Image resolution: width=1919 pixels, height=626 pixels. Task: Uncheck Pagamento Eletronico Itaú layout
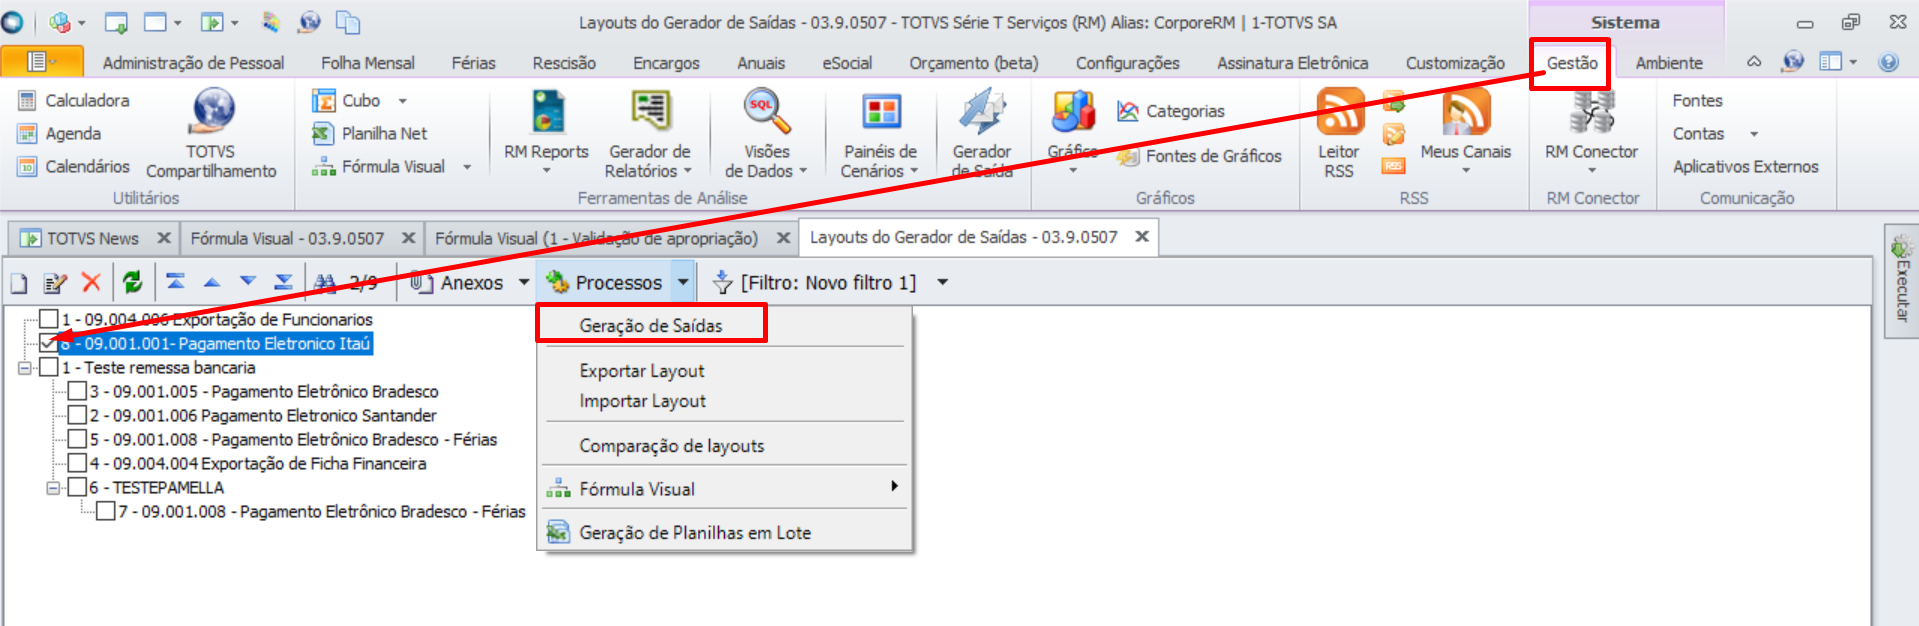[x=48, y=343]
